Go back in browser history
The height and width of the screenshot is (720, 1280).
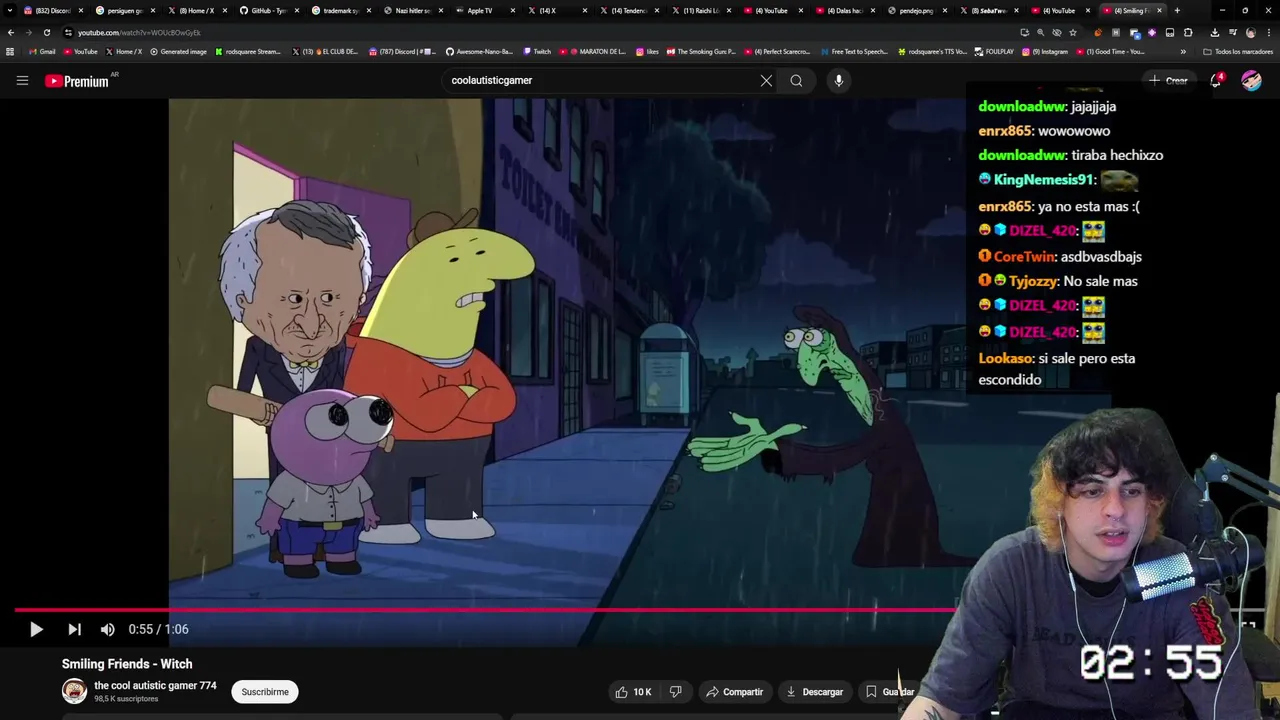(11, 32)
